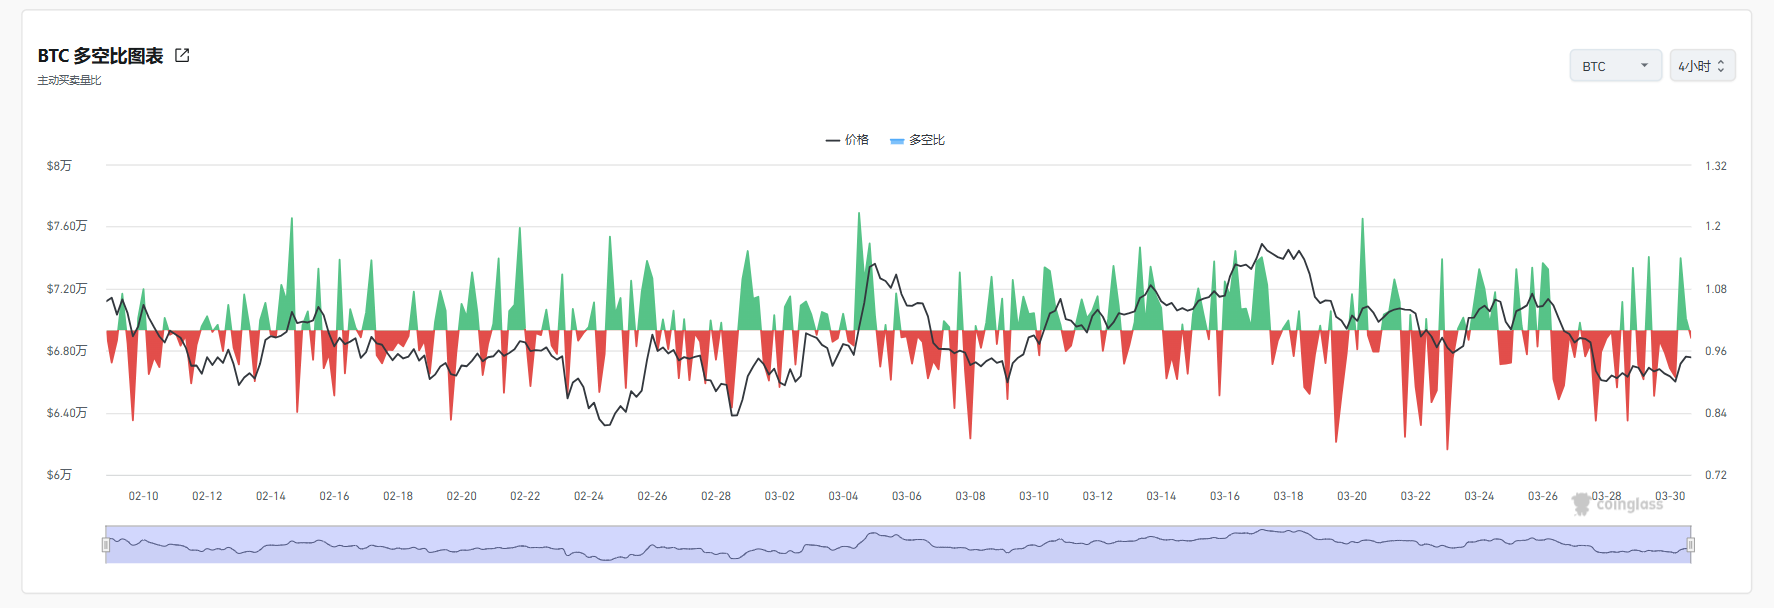The height and width of the screenshot is (608, 1774).
Task: Click the 主动买卖量比 subtitle text
Action: tap(69, 81)
